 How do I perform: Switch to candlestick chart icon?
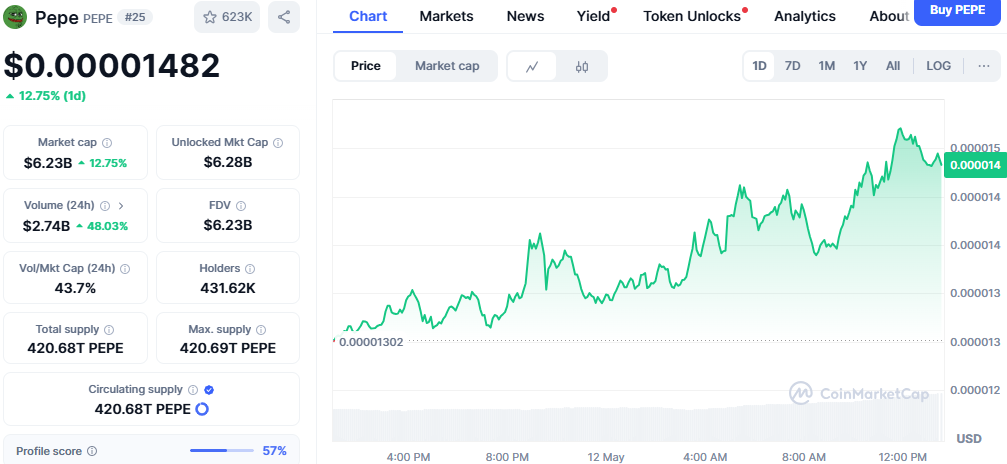point(582,66)
